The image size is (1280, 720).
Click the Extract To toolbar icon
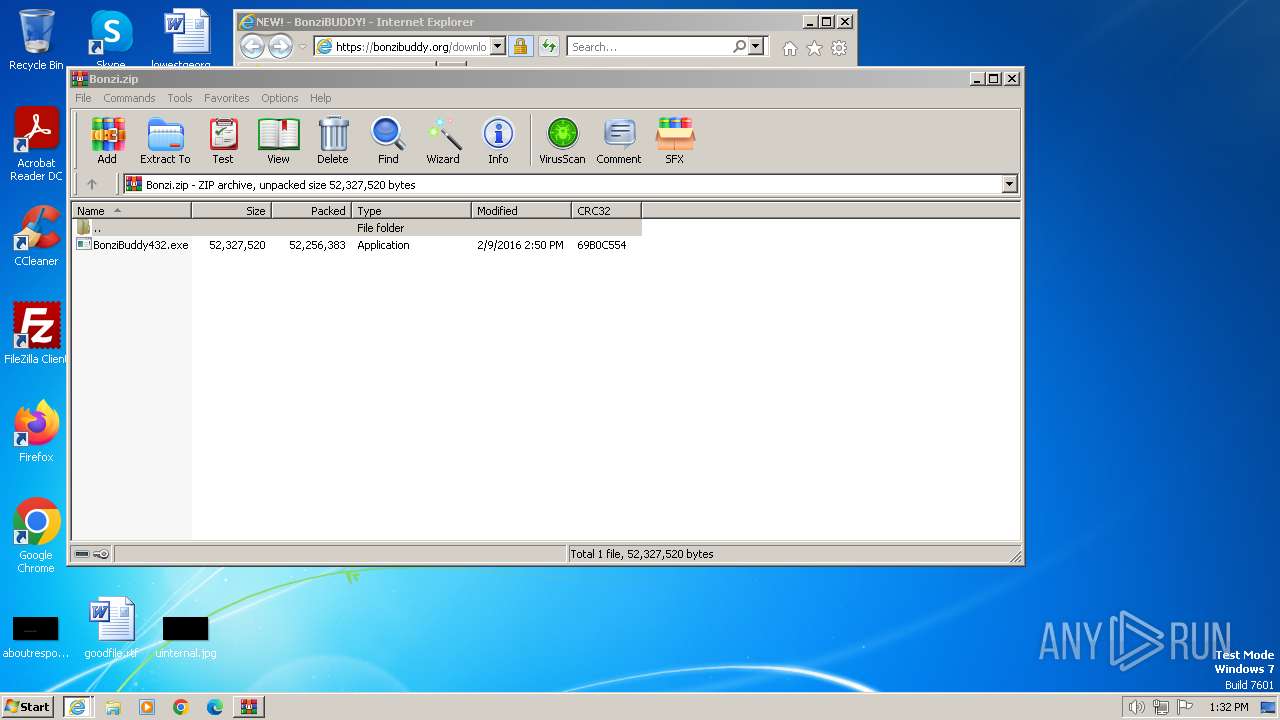pyautogui.click(x=165, y=141)
